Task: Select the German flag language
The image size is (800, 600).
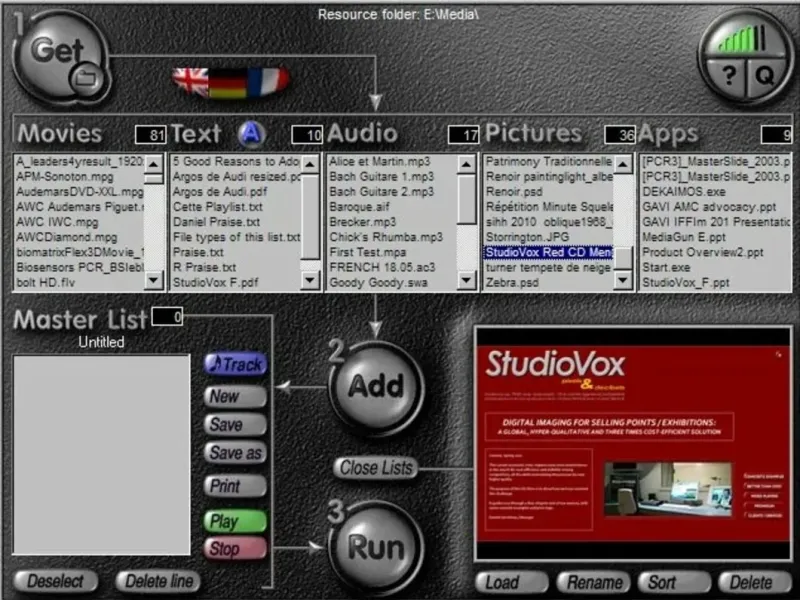Action: 228,82
